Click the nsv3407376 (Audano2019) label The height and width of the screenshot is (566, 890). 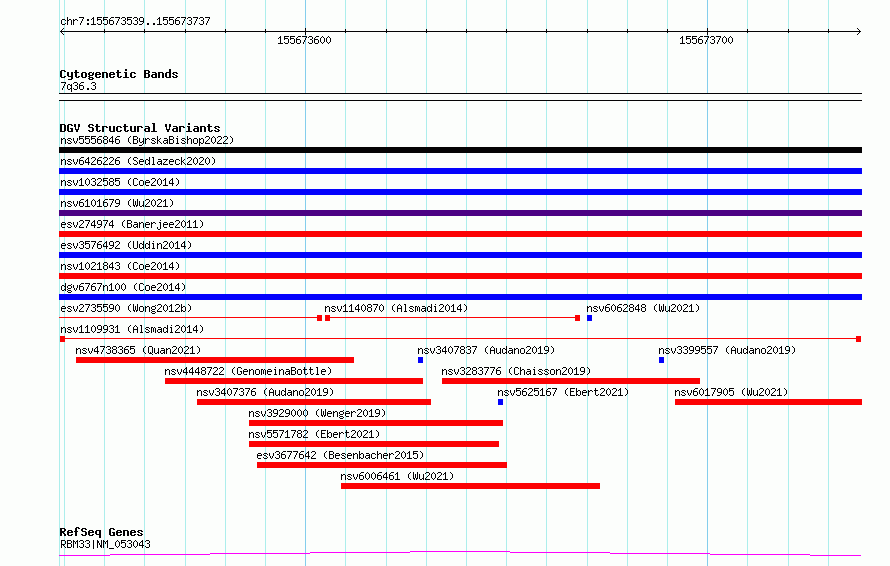pyautogui.click(x=265, y=392)
